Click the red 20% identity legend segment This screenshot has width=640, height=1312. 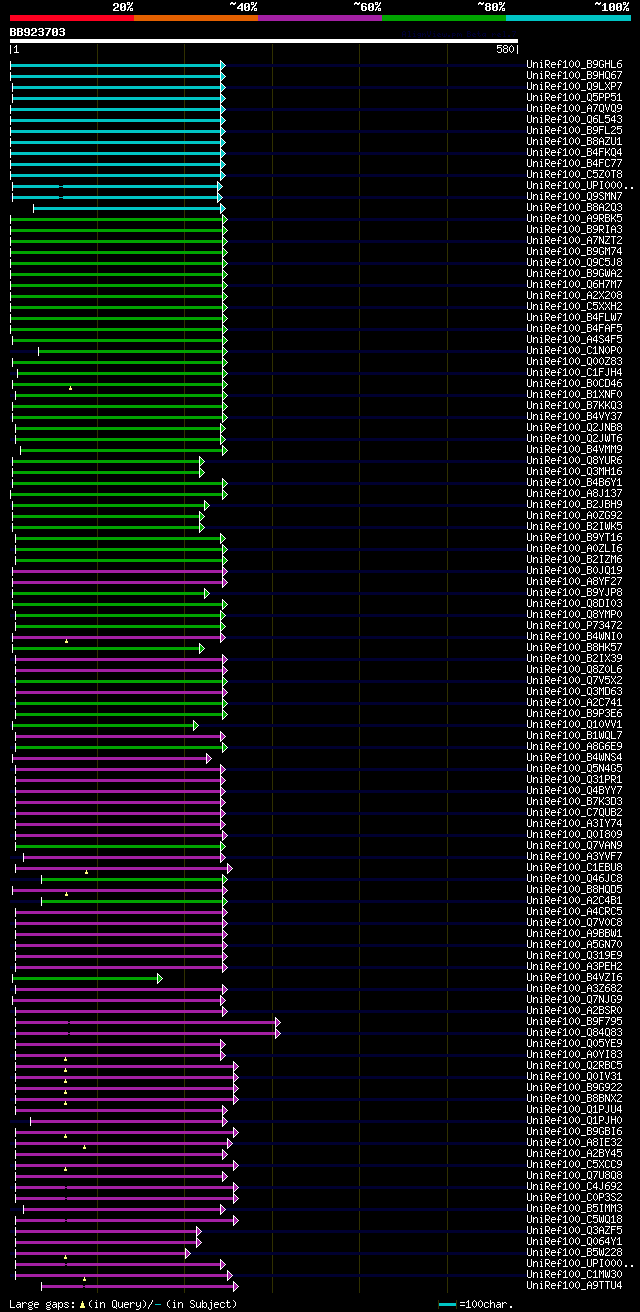[x=72, y=17]
